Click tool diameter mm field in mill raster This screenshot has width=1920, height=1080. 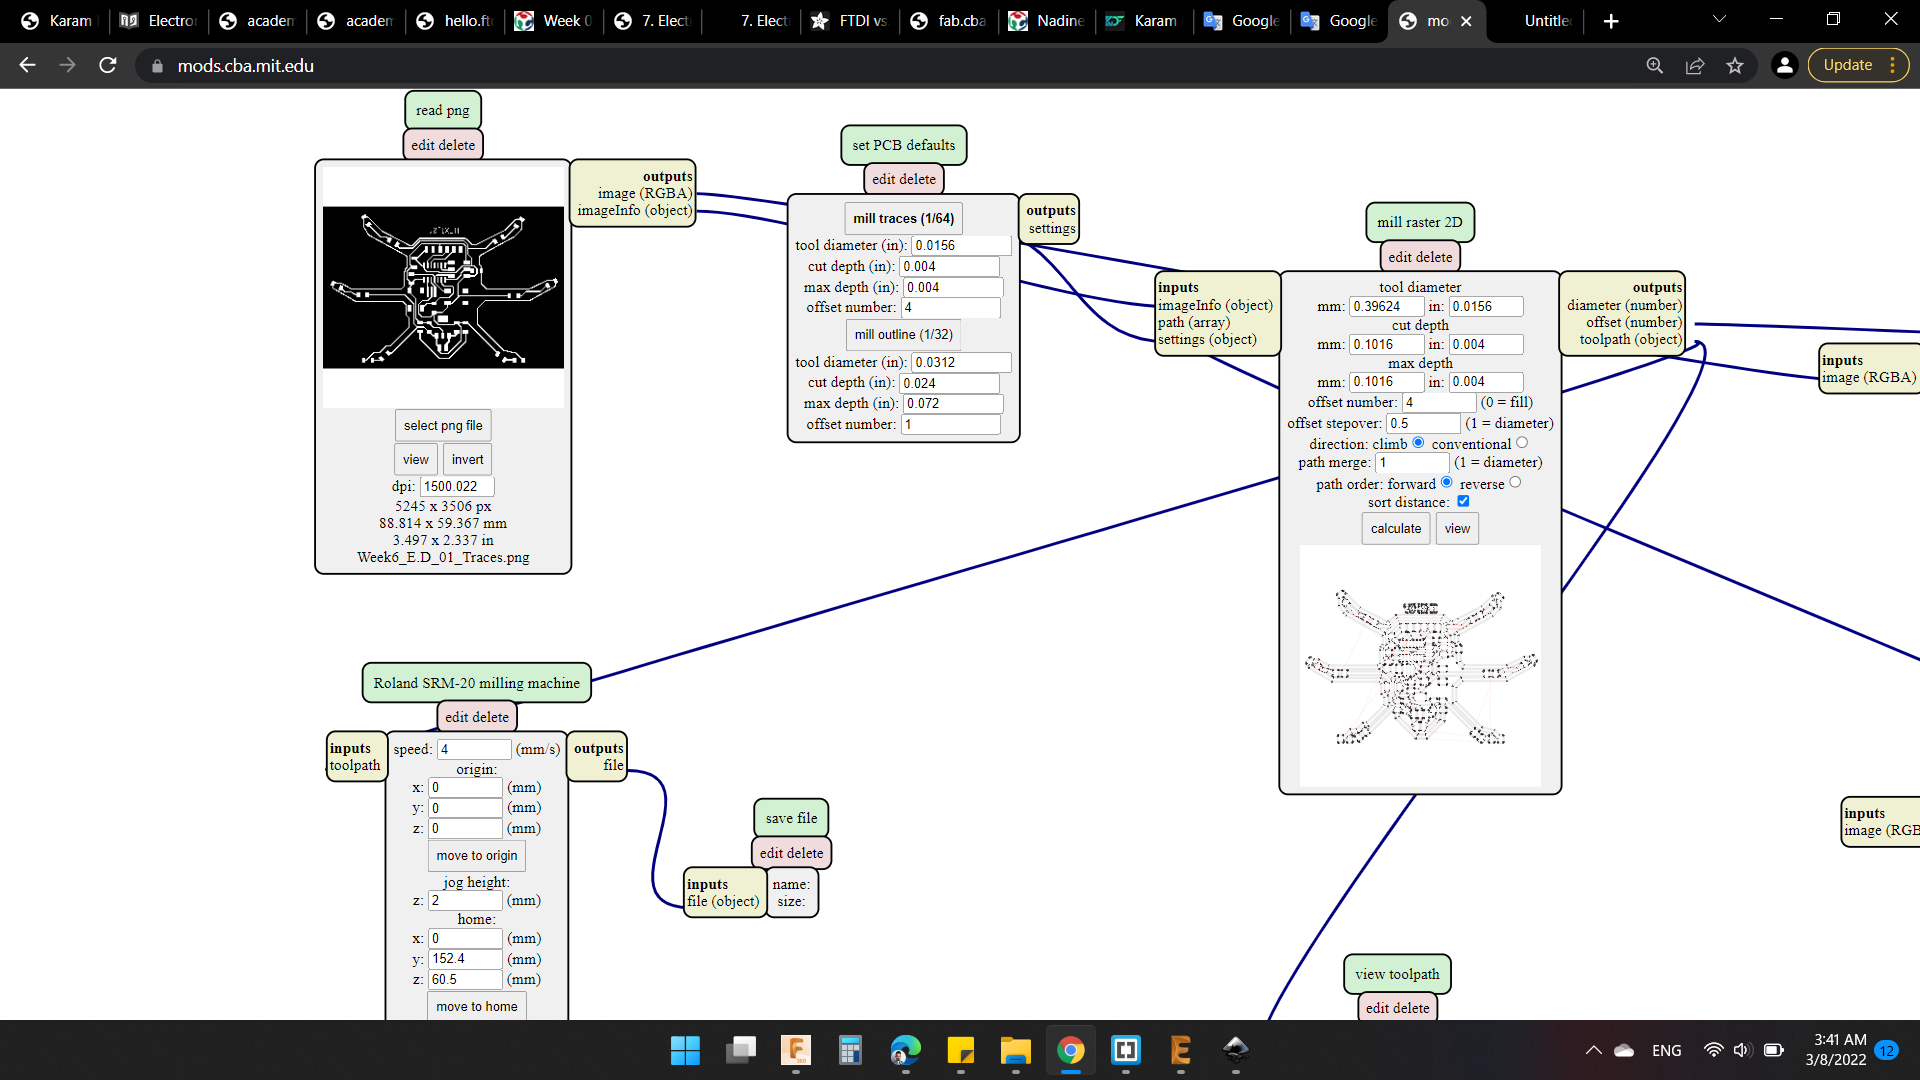pos(1386,306)
